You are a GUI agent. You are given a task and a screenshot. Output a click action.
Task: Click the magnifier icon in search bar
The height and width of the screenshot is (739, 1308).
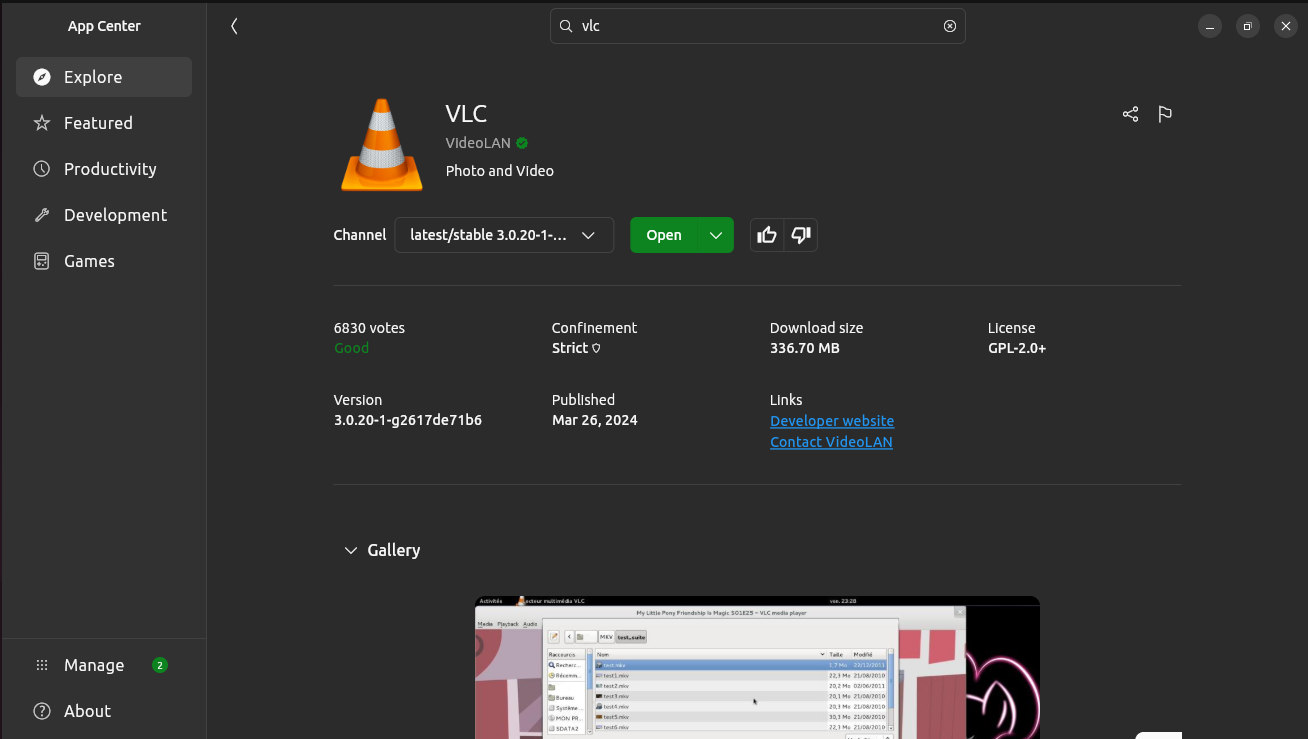(x=566, y=26)
